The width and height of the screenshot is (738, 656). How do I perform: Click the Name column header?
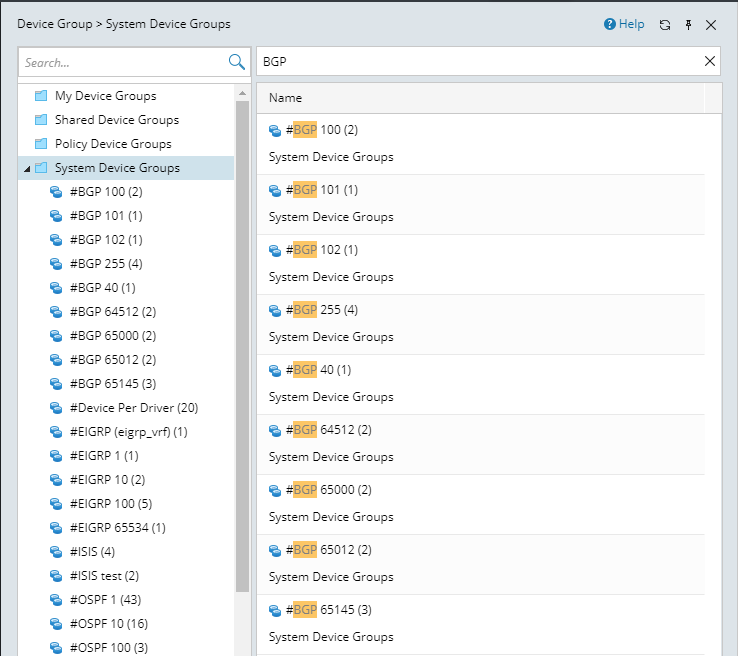(x=286, y=98)
